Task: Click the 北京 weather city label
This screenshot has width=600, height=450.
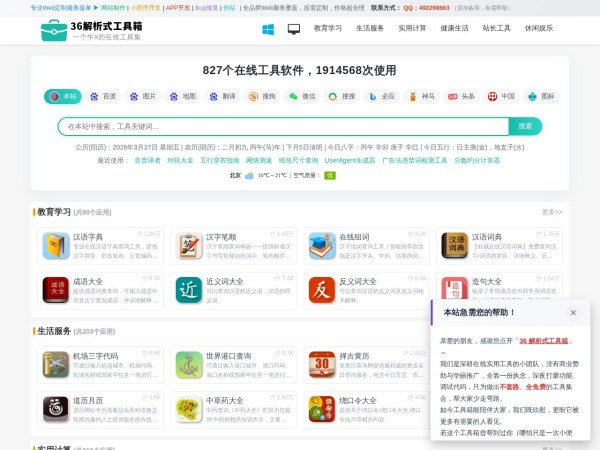Action: pyautogui.click(x=235, y=176)
